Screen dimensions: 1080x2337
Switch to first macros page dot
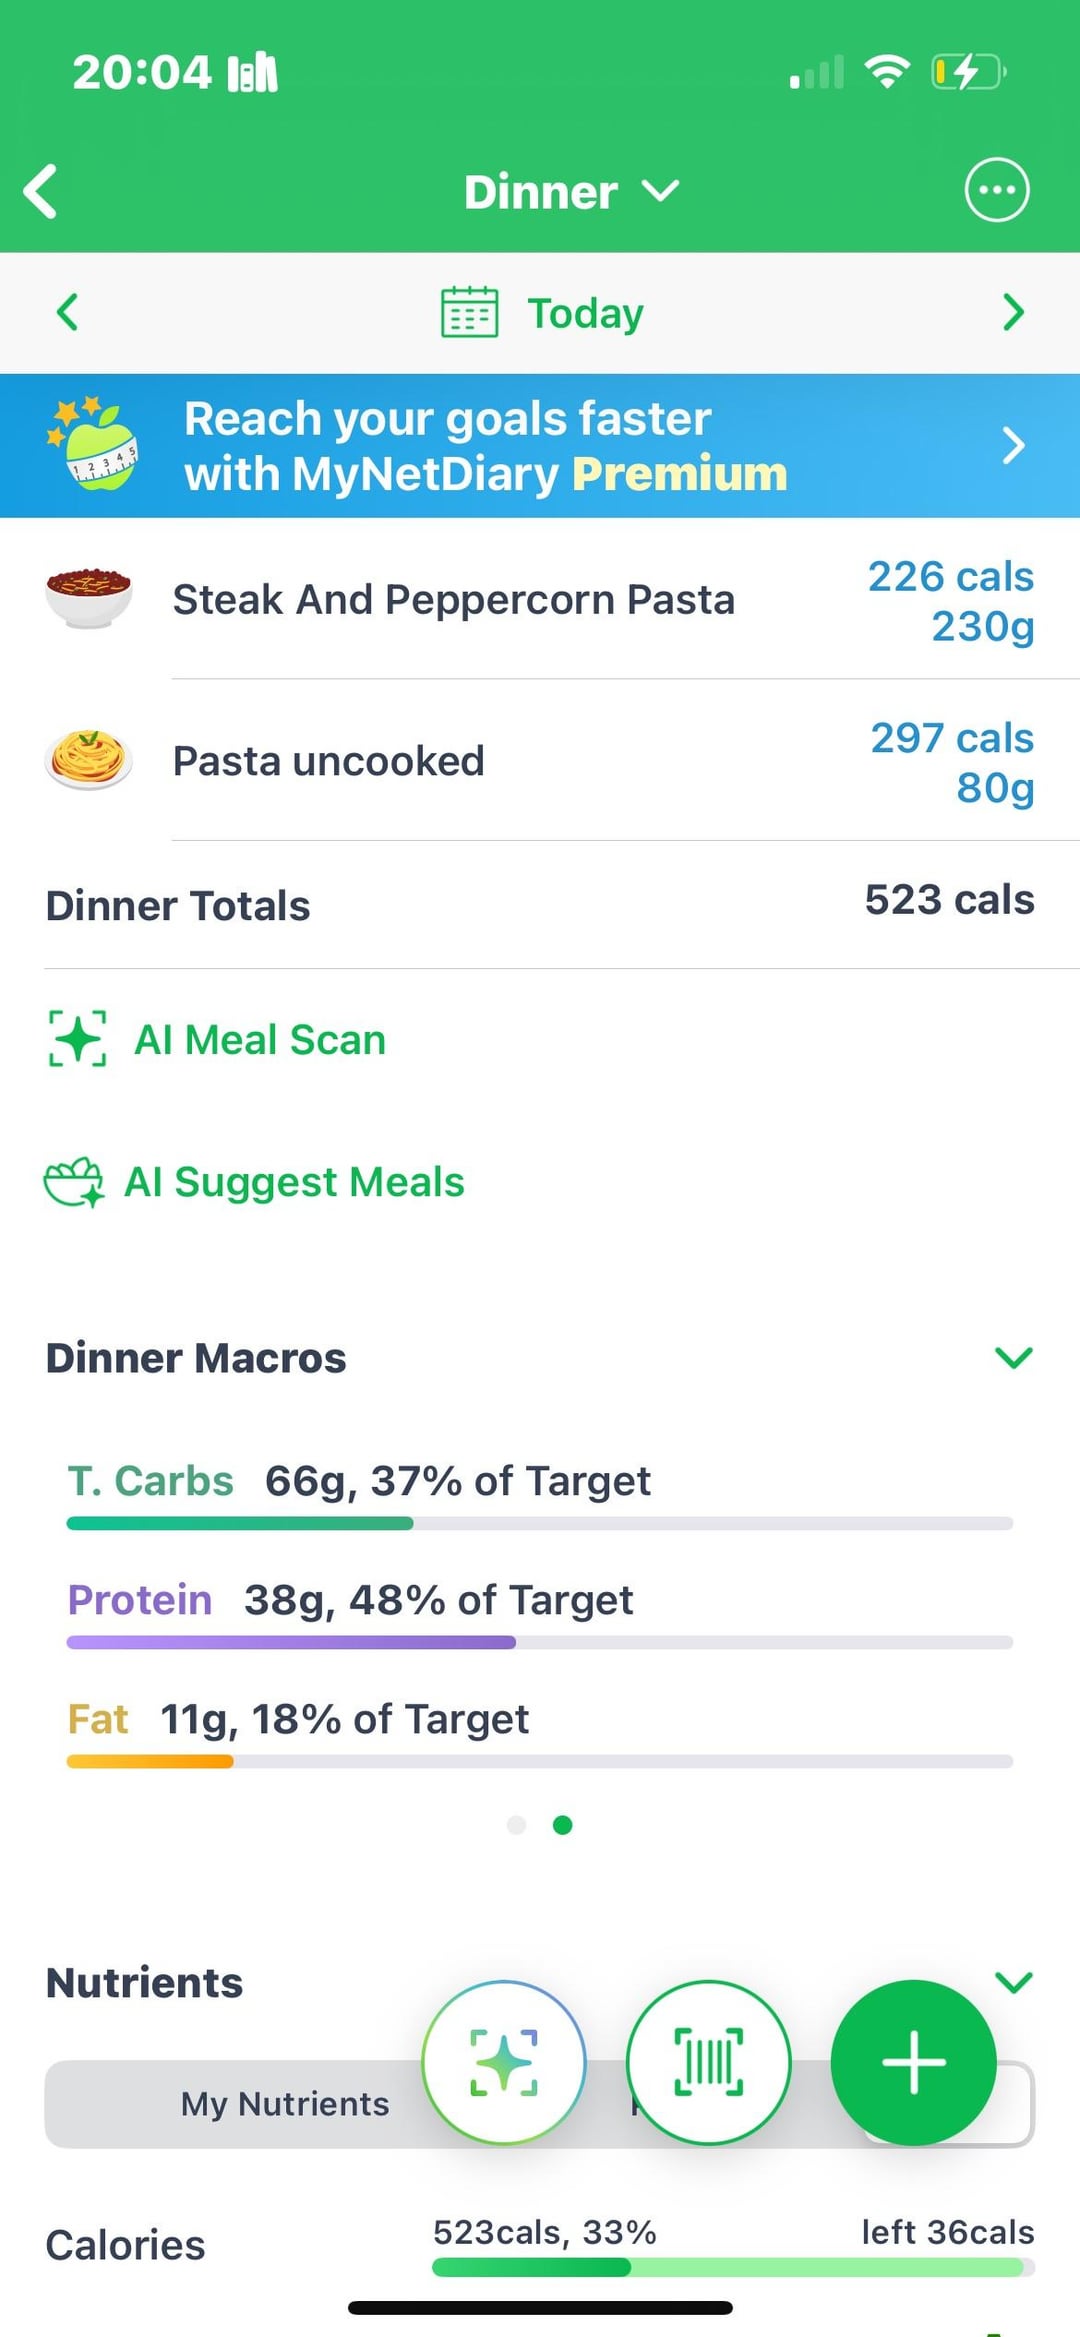point(516,1825)
